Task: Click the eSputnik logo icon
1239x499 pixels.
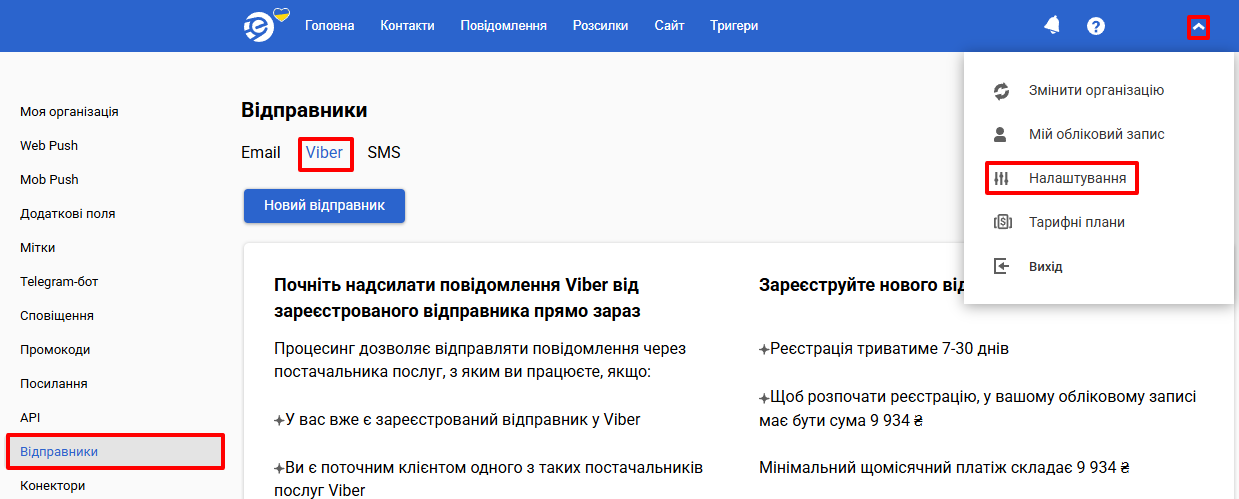Action: [261, 25]
